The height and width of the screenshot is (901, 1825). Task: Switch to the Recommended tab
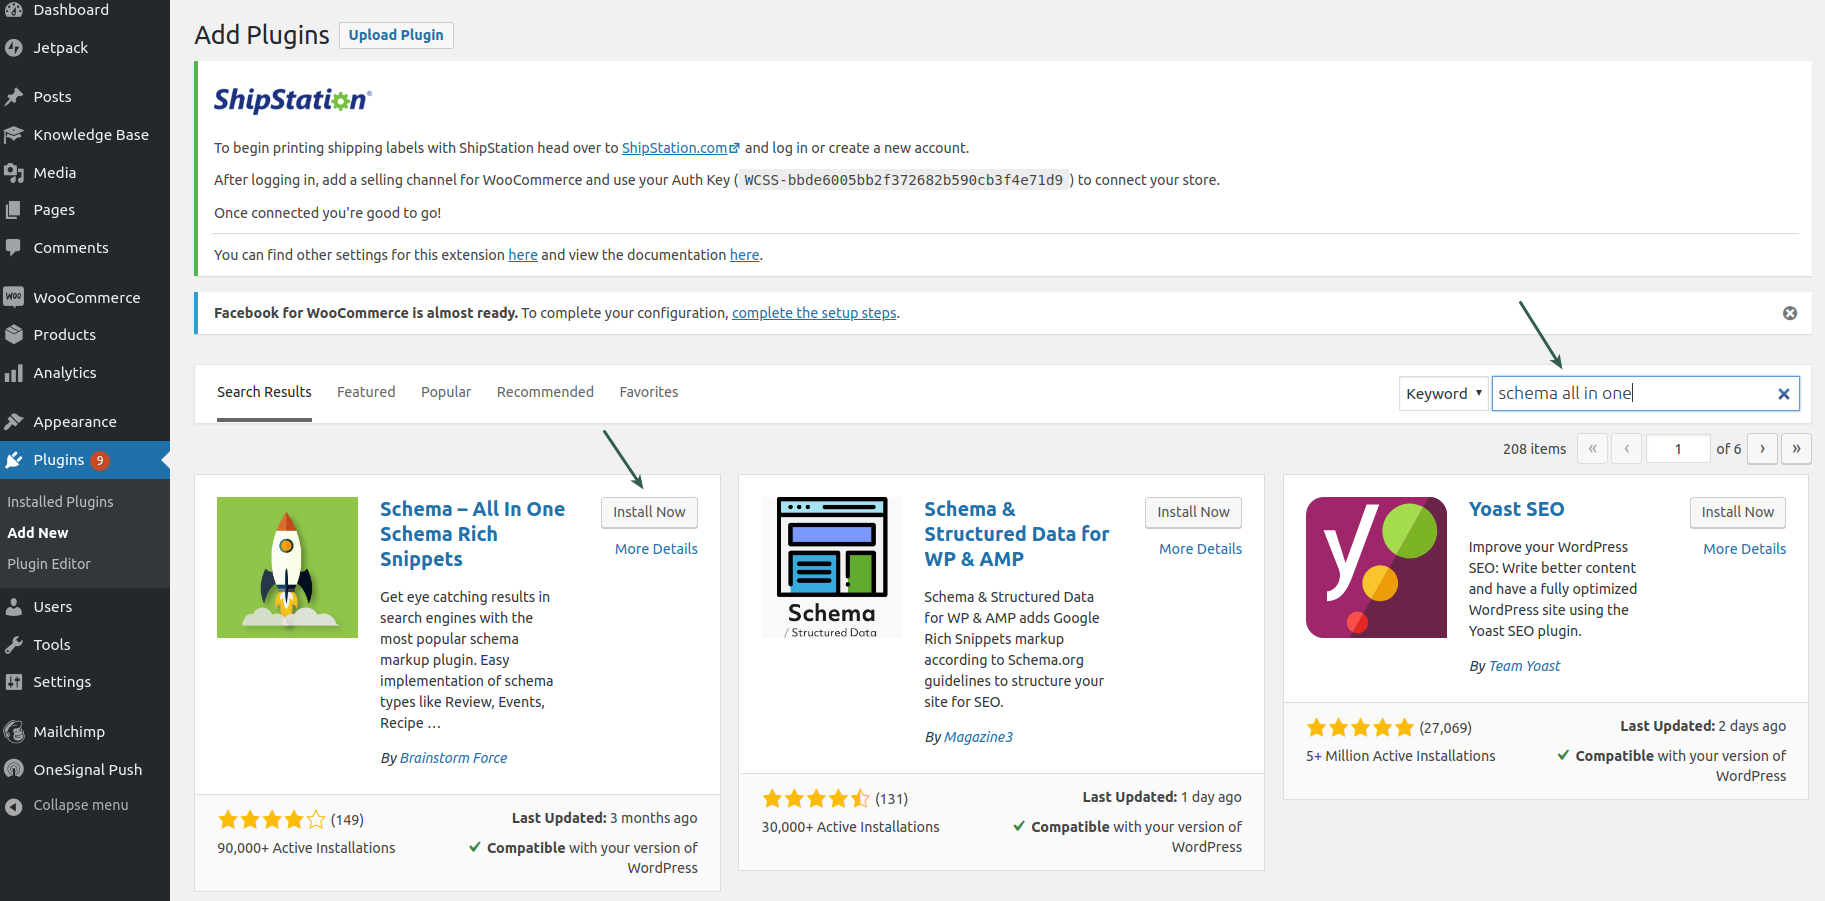[545, 392]
